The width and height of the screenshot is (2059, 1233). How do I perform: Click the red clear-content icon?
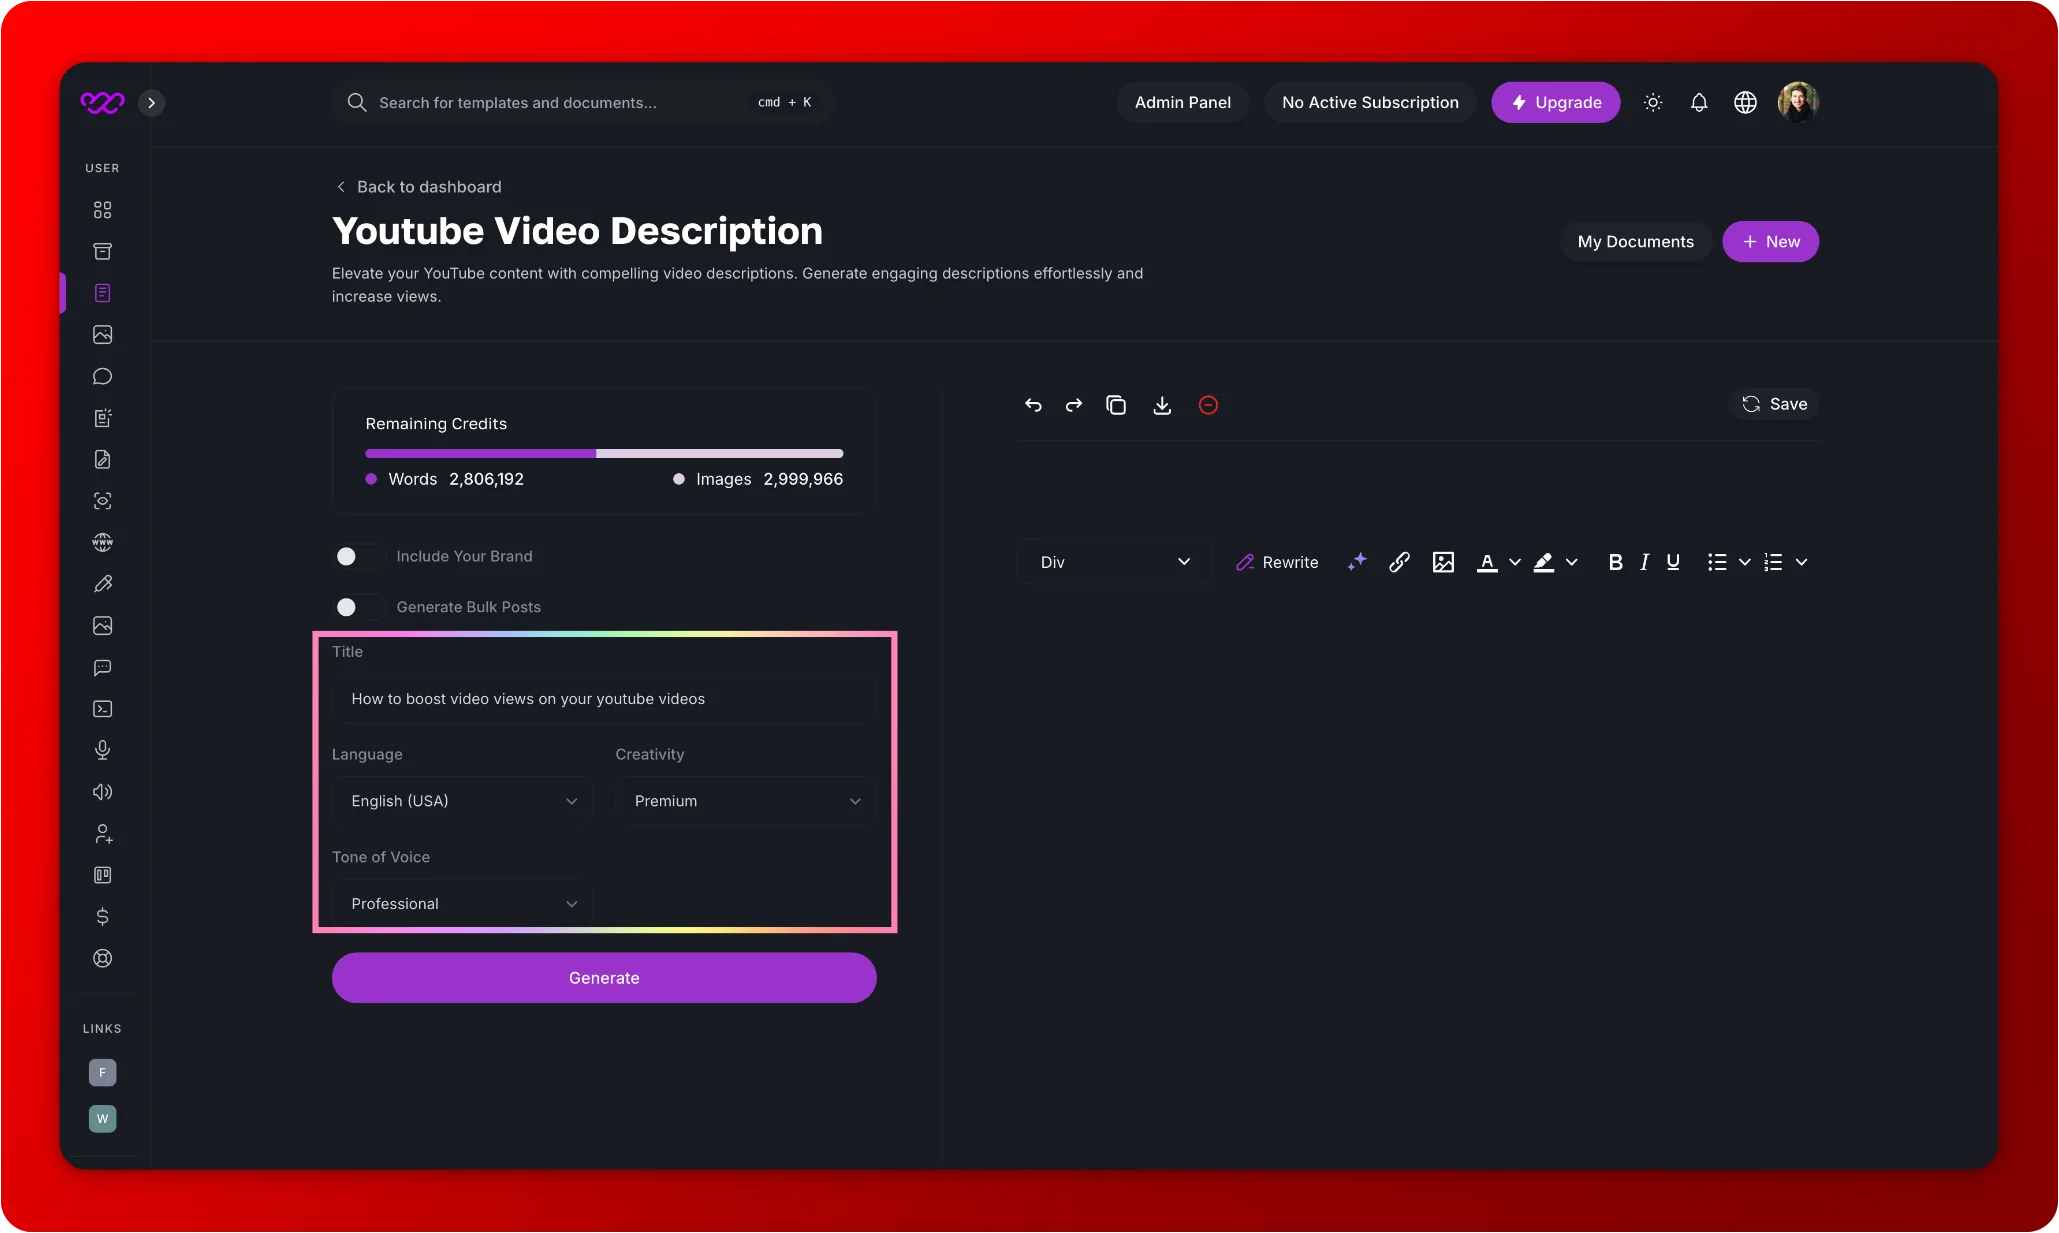pos(1208,405)
